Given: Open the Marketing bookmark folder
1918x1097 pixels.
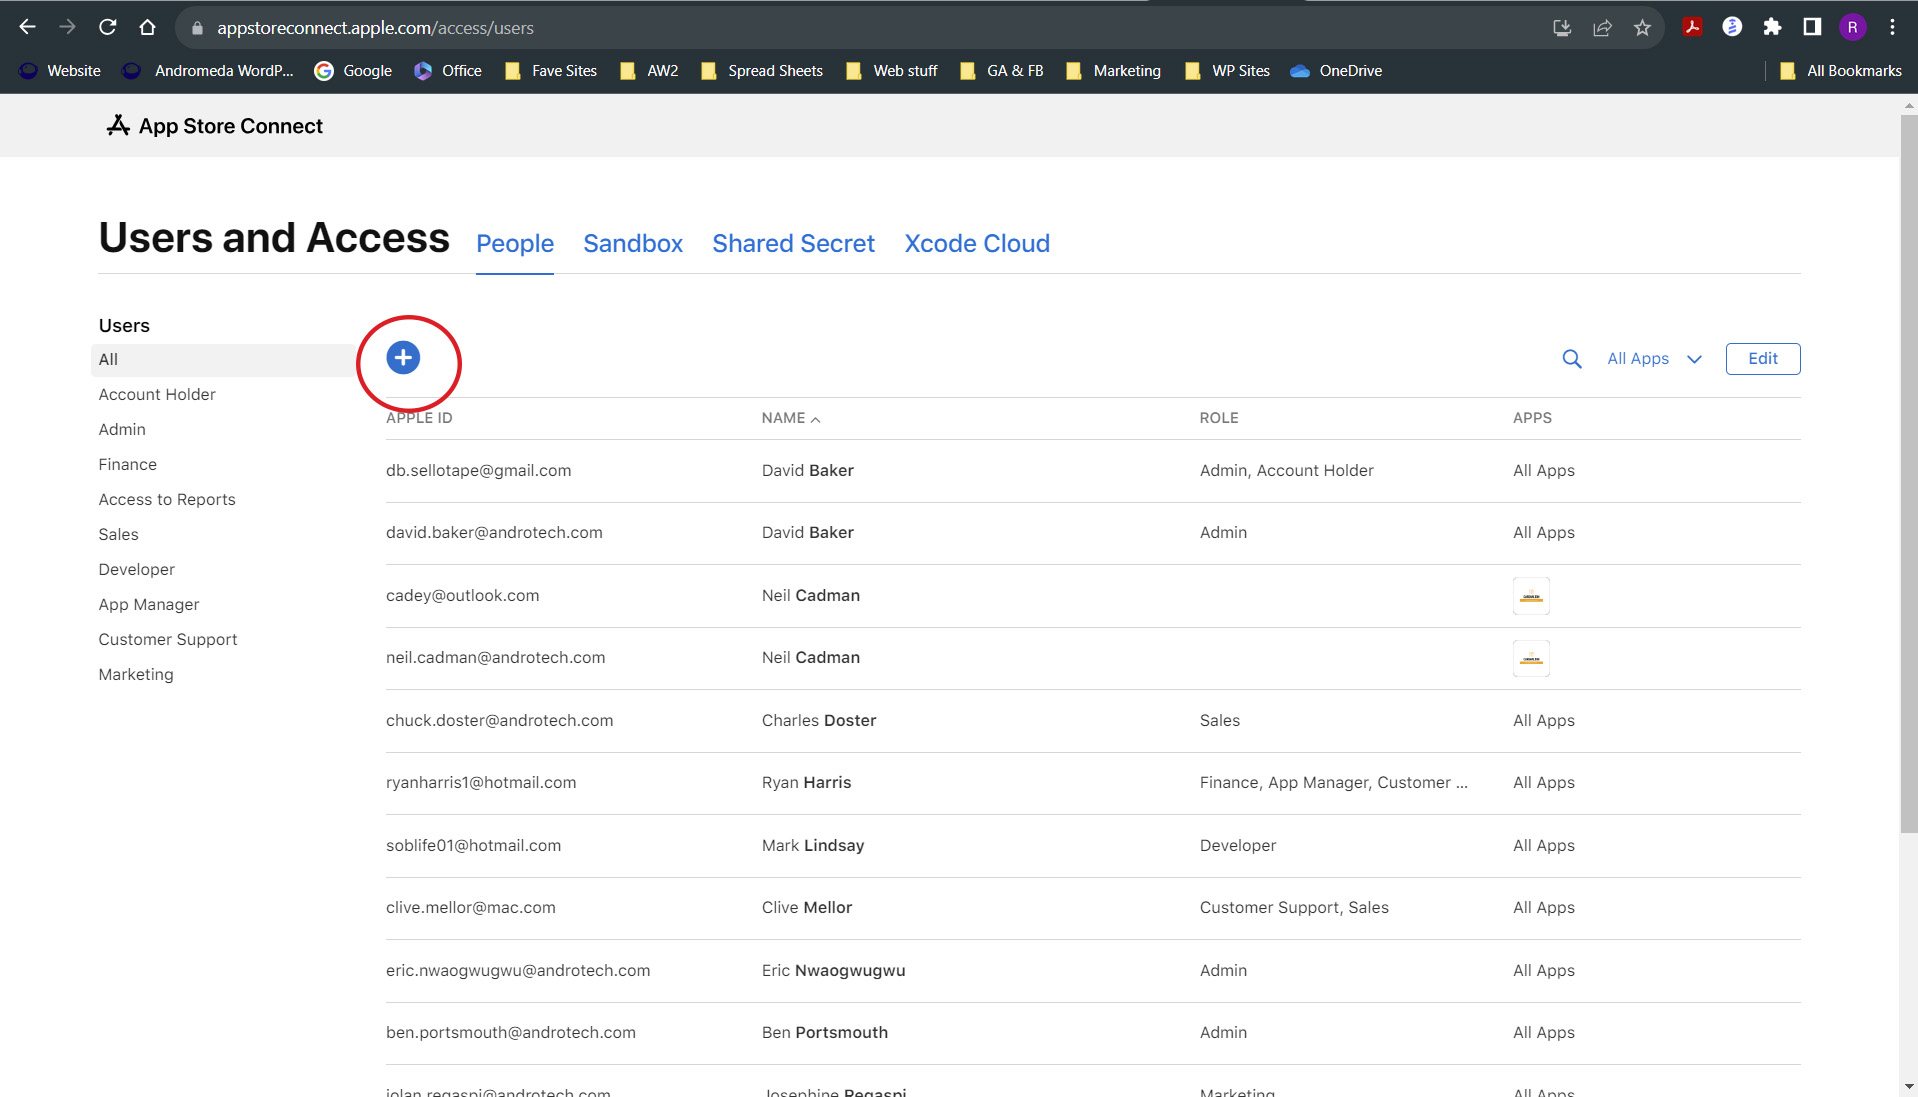Looking at the screenshot, I should 1114,71.
